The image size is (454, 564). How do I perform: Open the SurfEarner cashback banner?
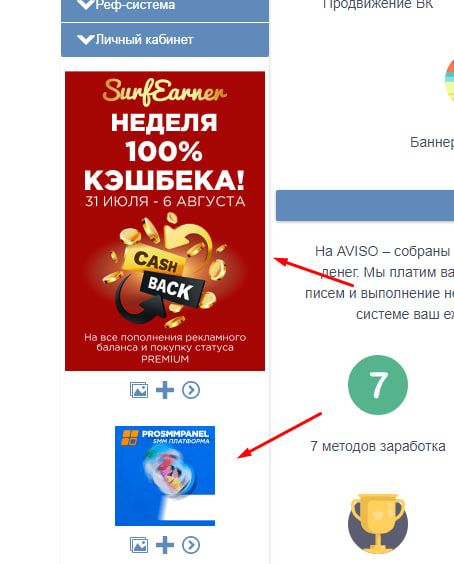pos(165,221)
